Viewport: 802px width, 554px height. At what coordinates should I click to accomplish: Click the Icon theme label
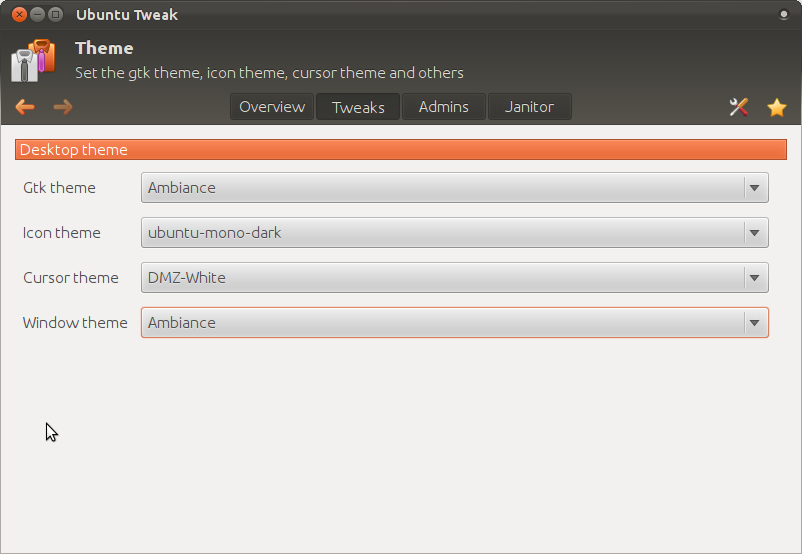(x=61, y=233)
